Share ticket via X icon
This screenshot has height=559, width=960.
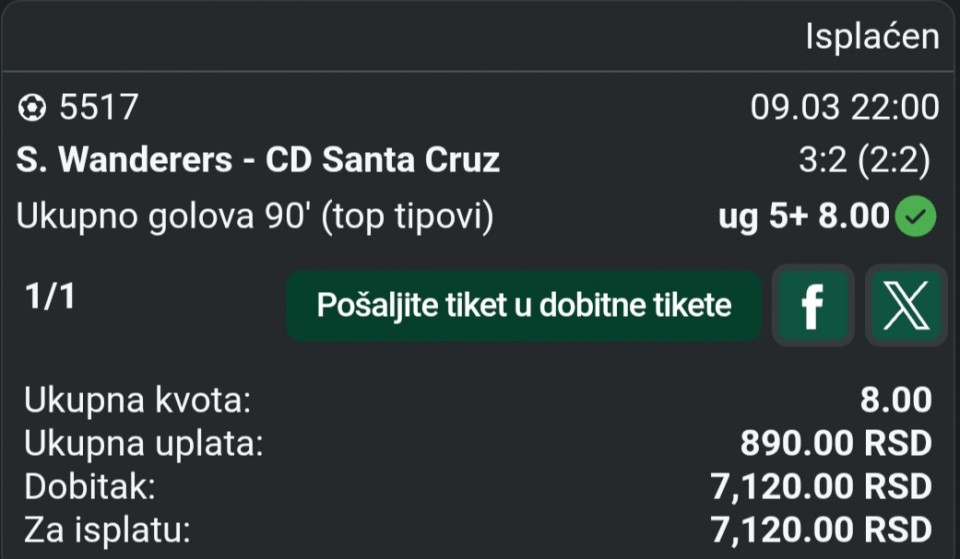tap(906, 305)
